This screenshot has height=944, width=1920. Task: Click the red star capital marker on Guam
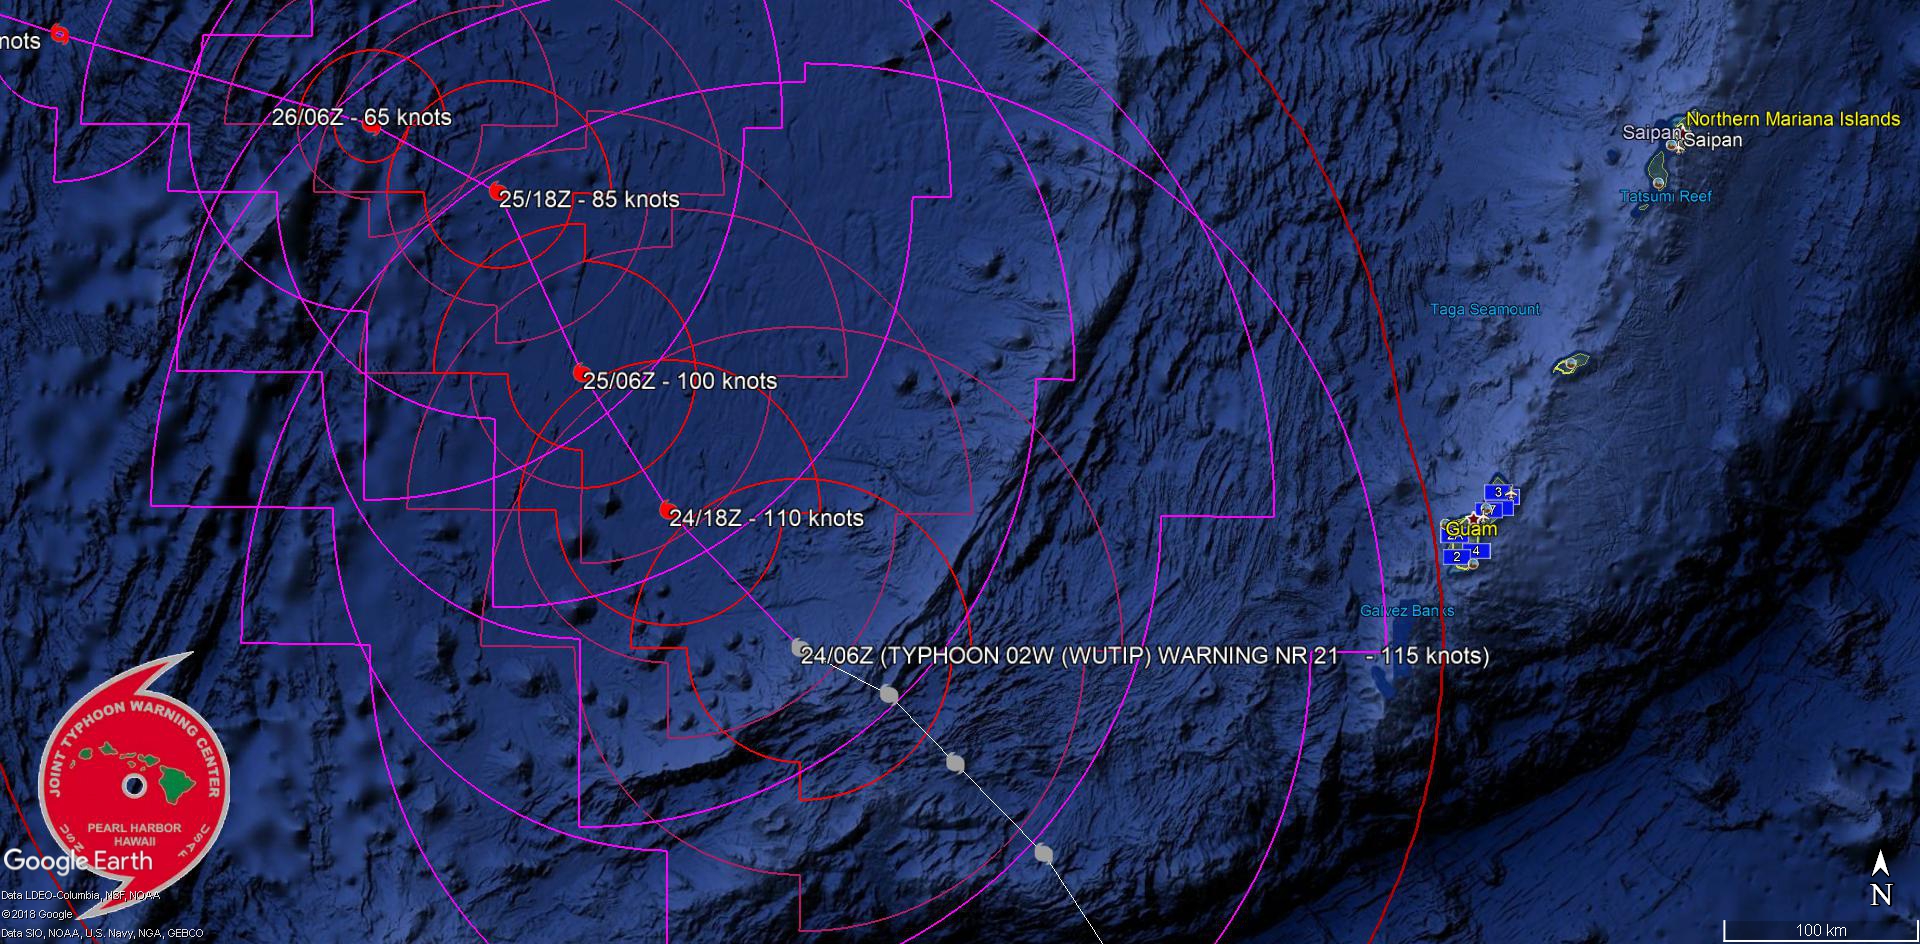pyautogui.click(x=1473, y=518)
